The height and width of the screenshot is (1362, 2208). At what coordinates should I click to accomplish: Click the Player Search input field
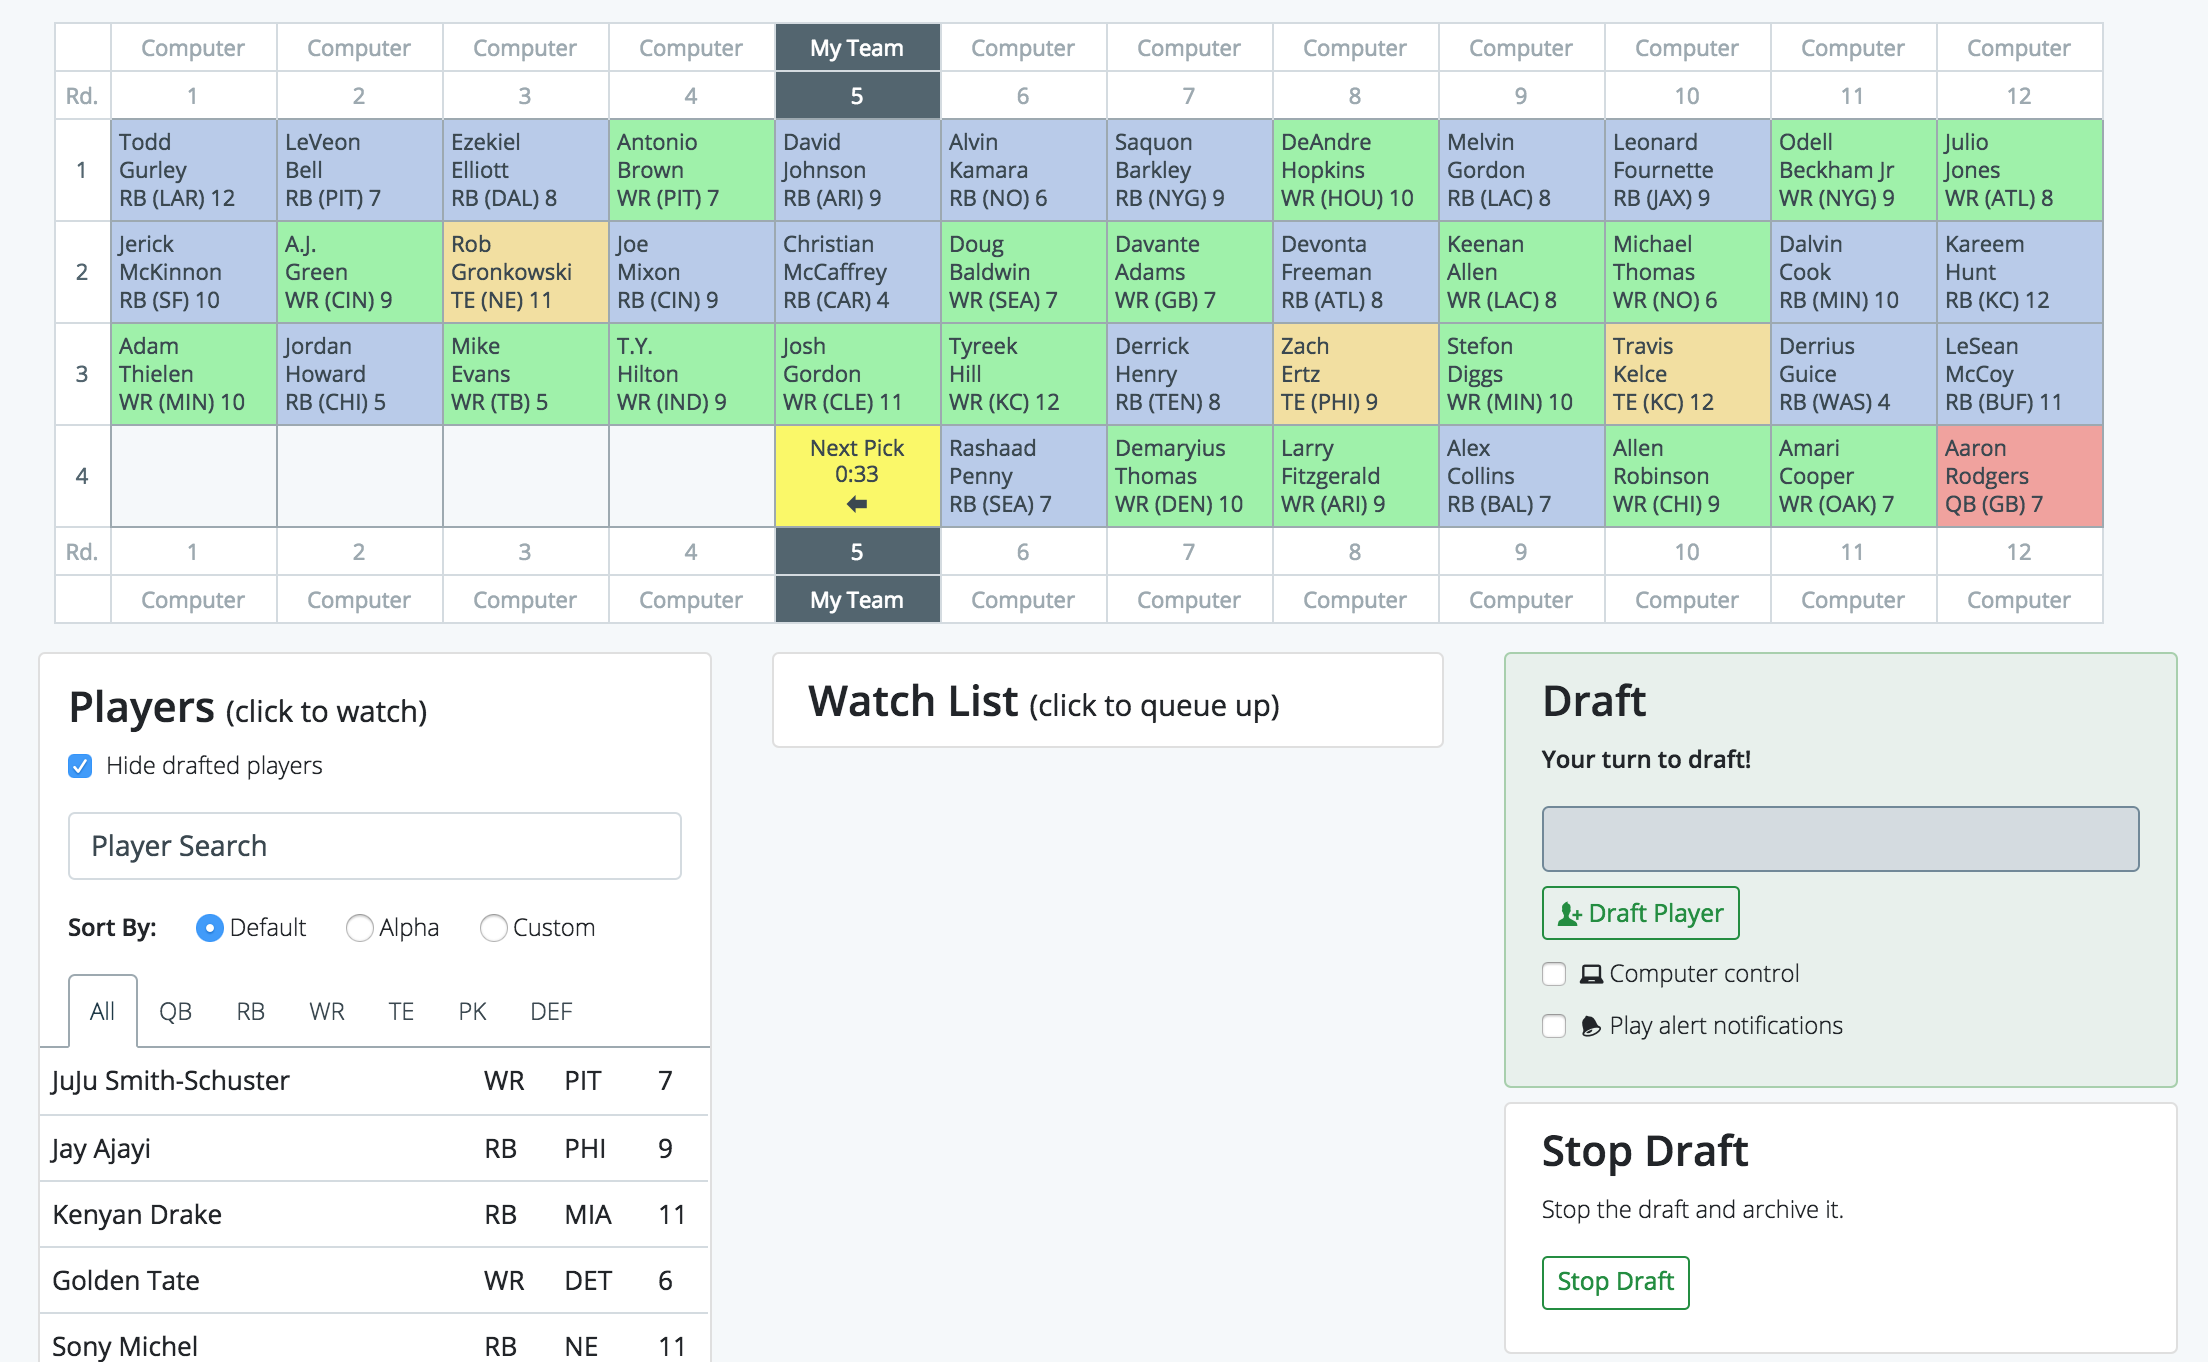pos(375,845)
